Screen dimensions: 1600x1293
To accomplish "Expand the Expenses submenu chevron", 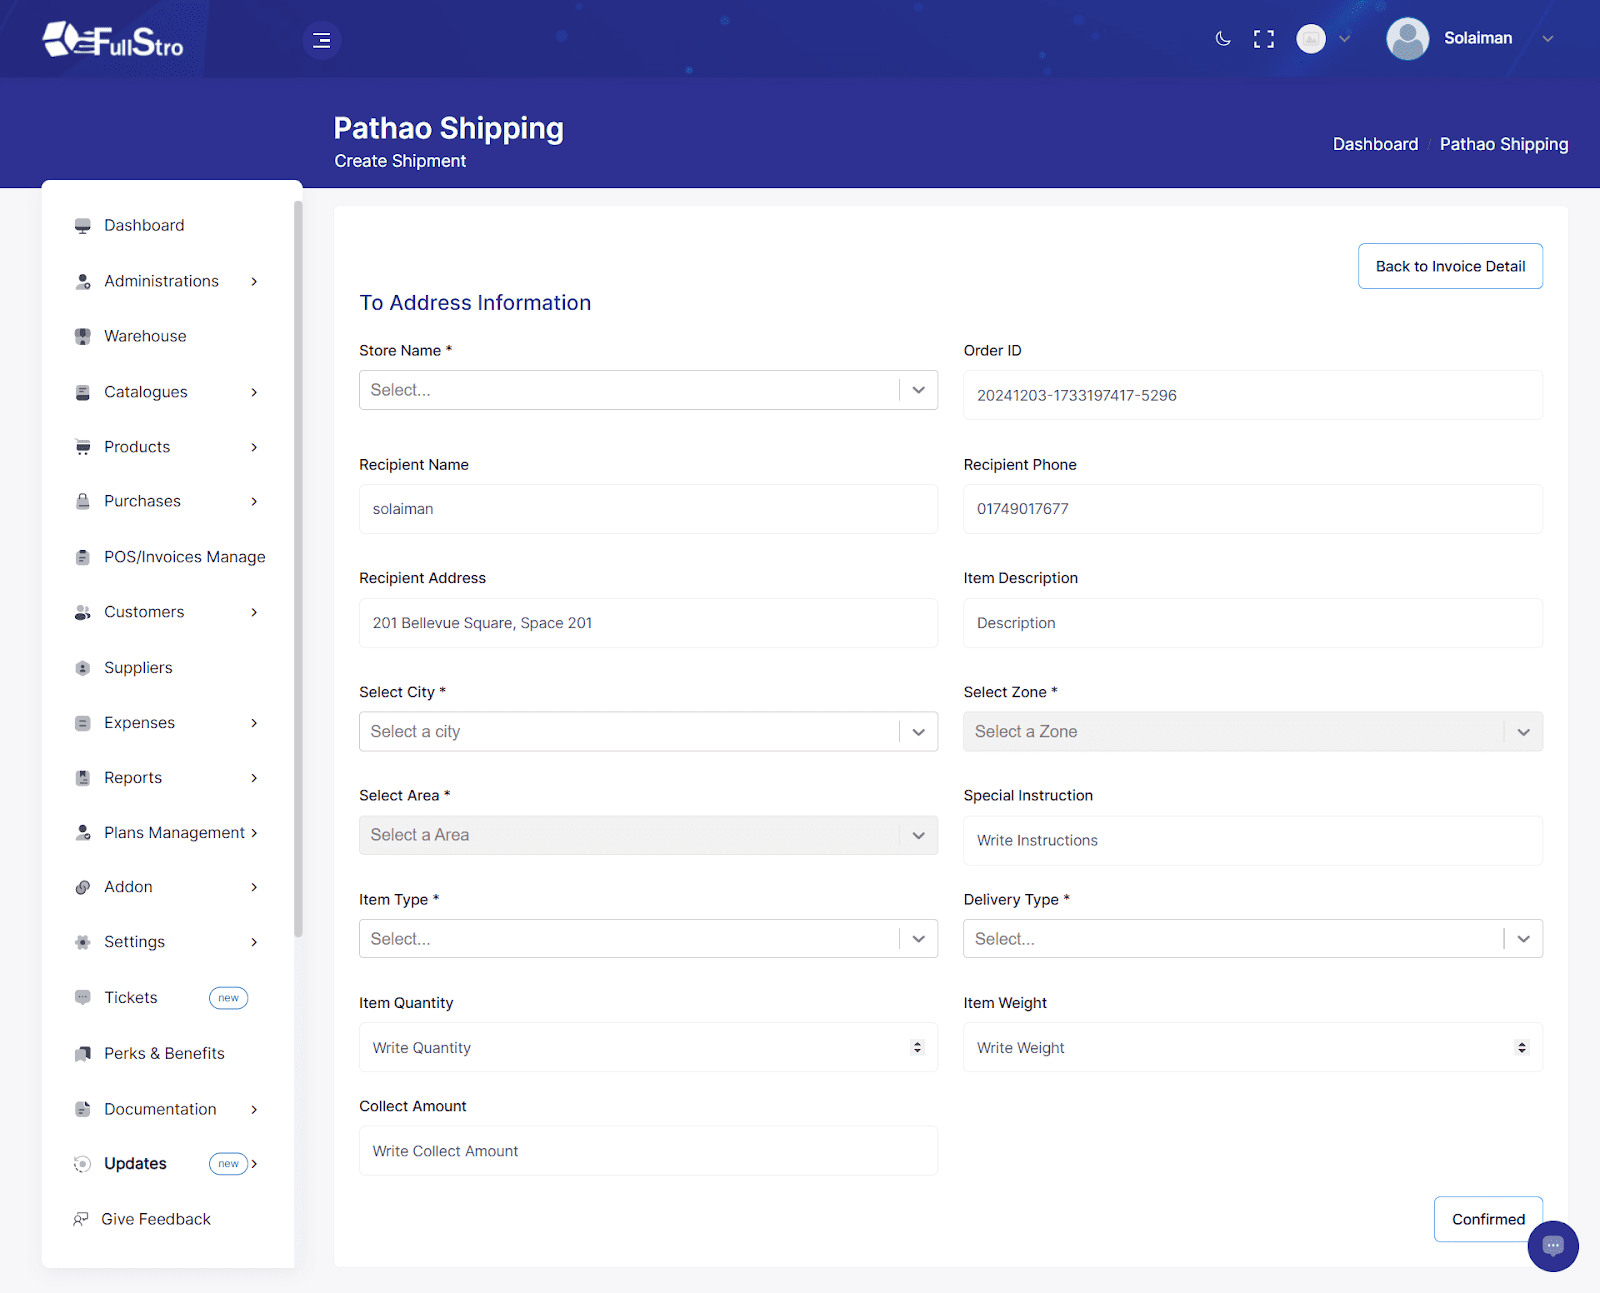I will coord(254,723).
